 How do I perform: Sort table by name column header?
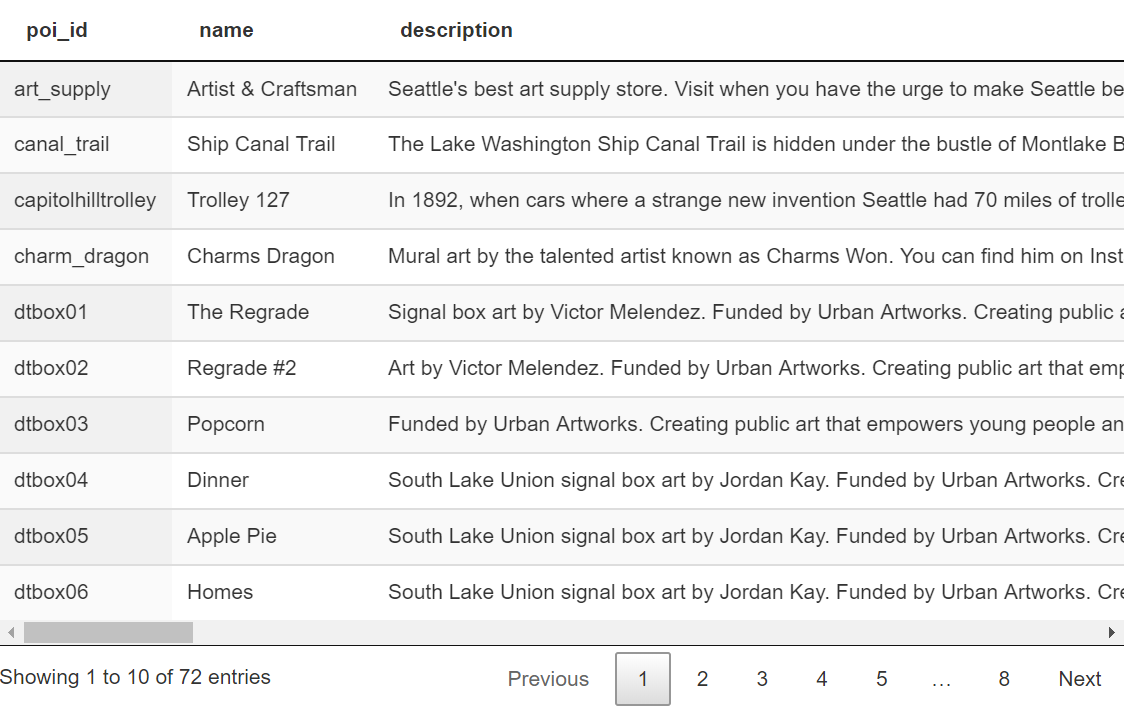tap(226, 30)
